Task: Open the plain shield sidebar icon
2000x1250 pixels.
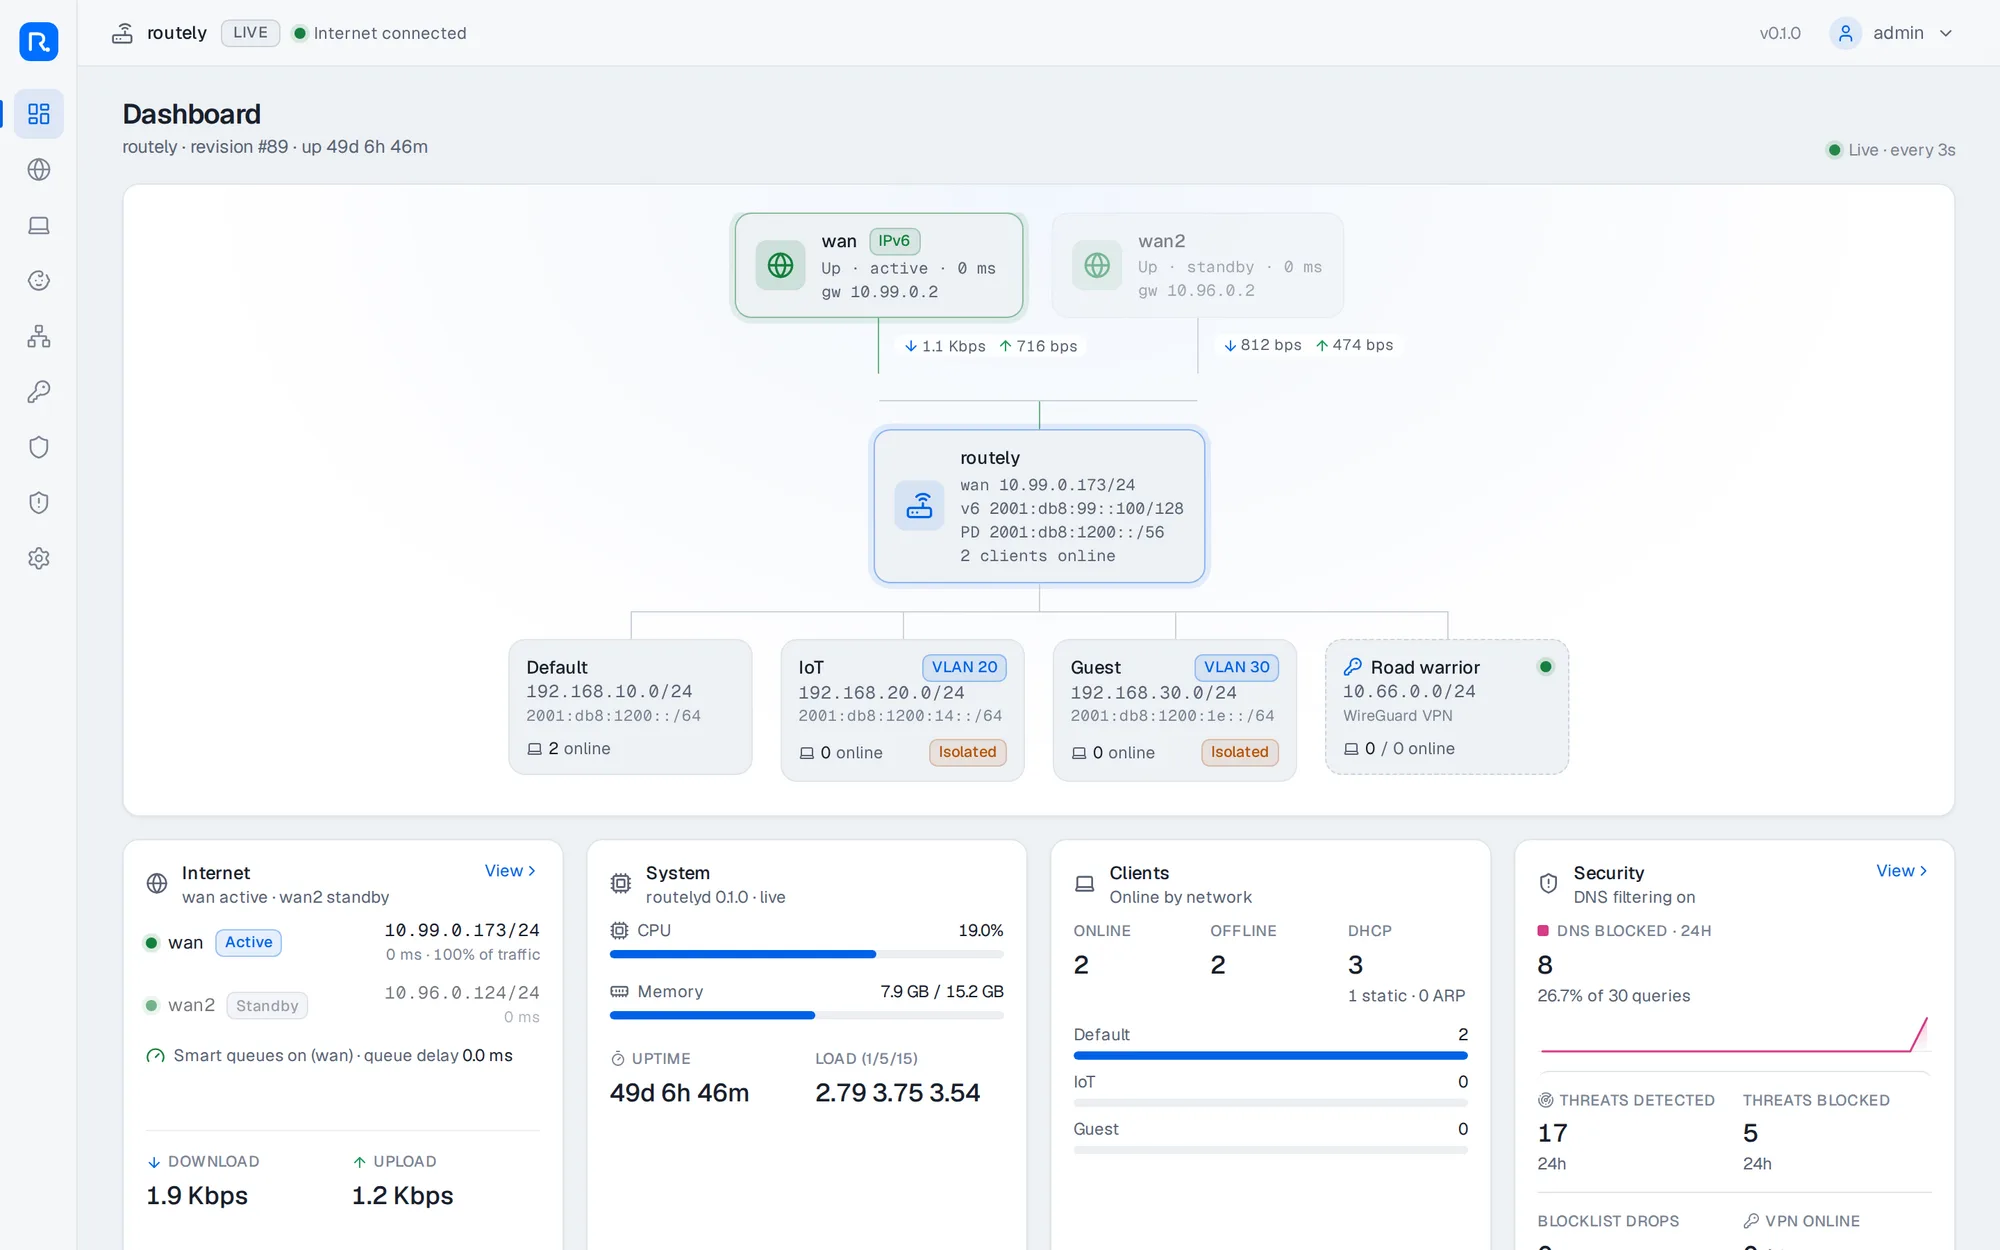Action: pyautogui.click(x=39, y=447)
